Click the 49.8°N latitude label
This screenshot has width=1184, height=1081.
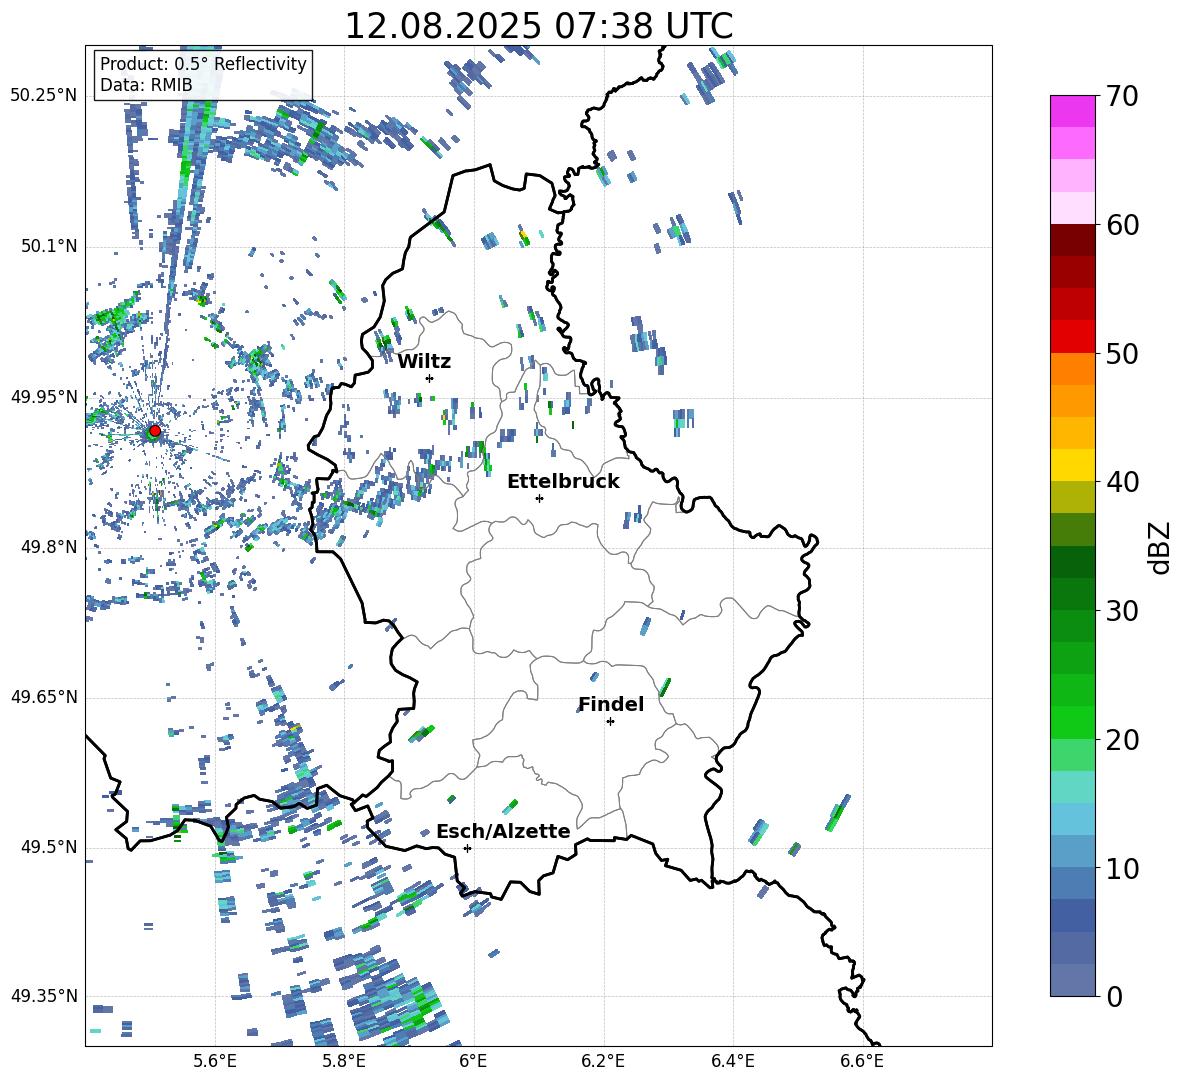pos(49,547)
